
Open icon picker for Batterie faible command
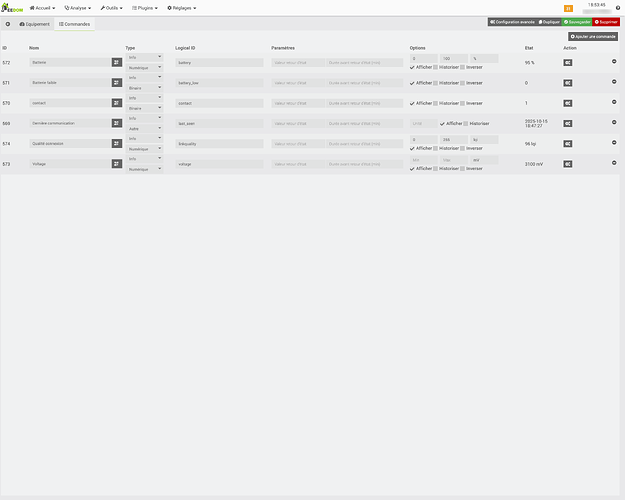(x=117, y=83)
